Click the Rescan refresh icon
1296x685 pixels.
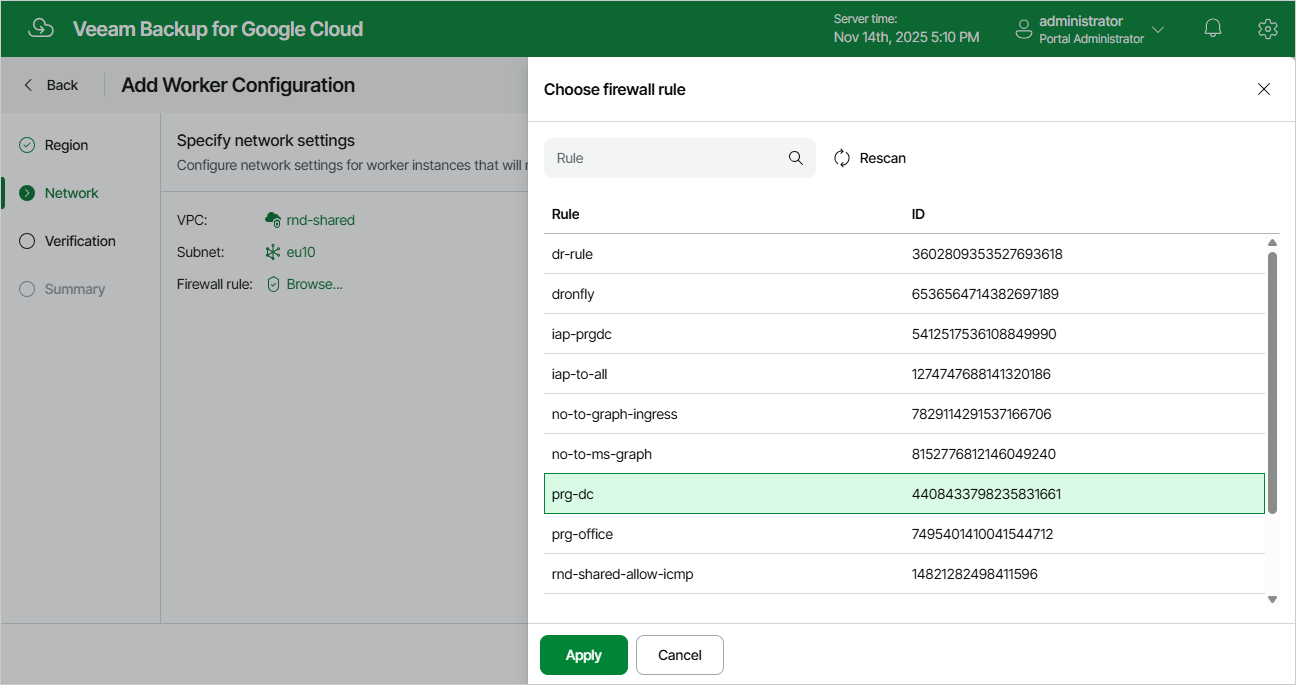(x=842, y=158)
